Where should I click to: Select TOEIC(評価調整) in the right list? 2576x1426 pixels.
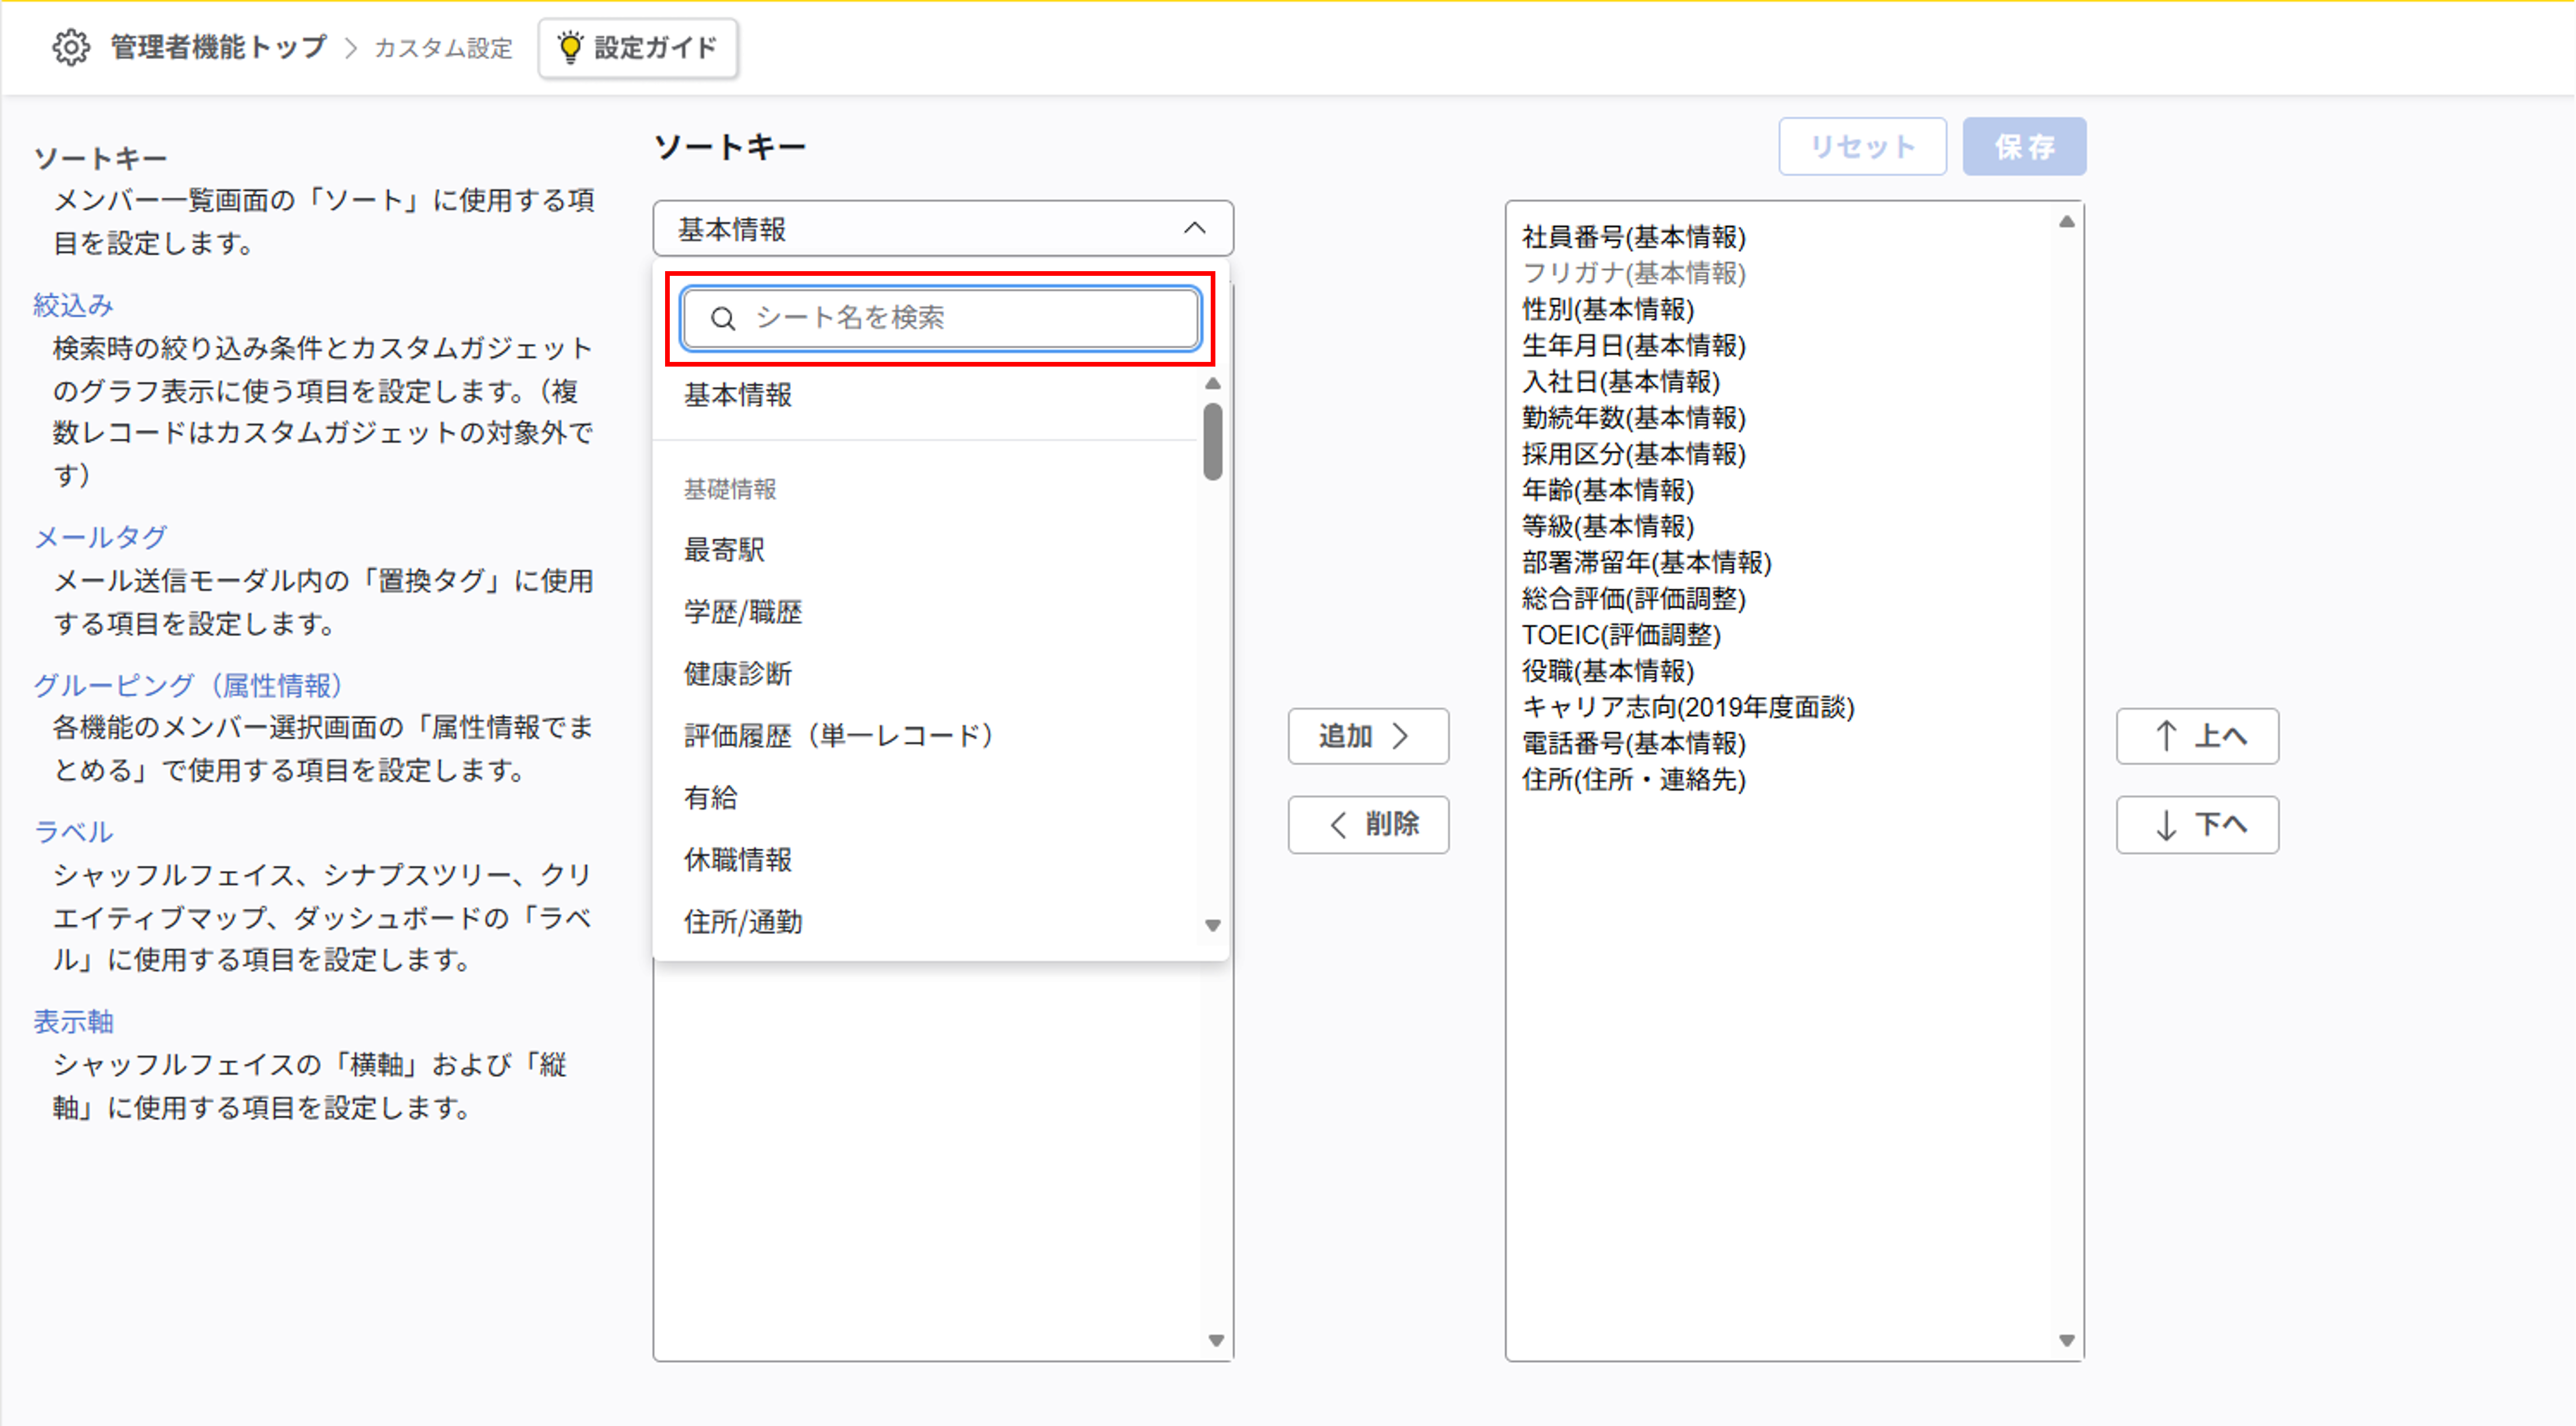(x=1620, y=635)
